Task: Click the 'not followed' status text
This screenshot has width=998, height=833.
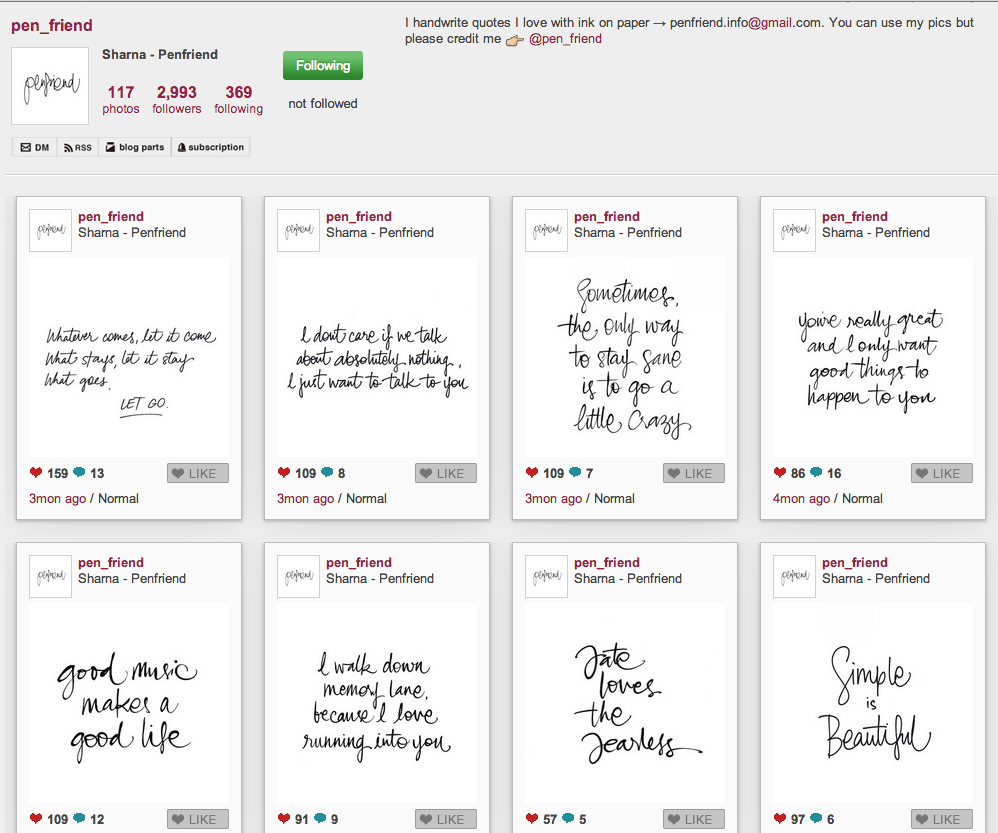Action: point(323,104)
